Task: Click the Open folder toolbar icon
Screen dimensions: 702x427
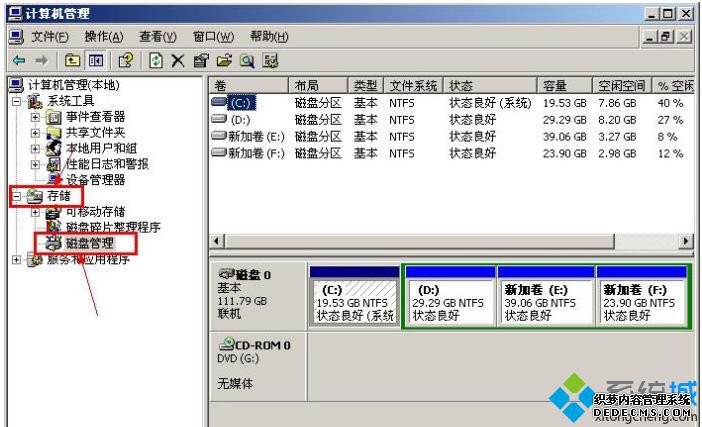Action: [224, 60]
